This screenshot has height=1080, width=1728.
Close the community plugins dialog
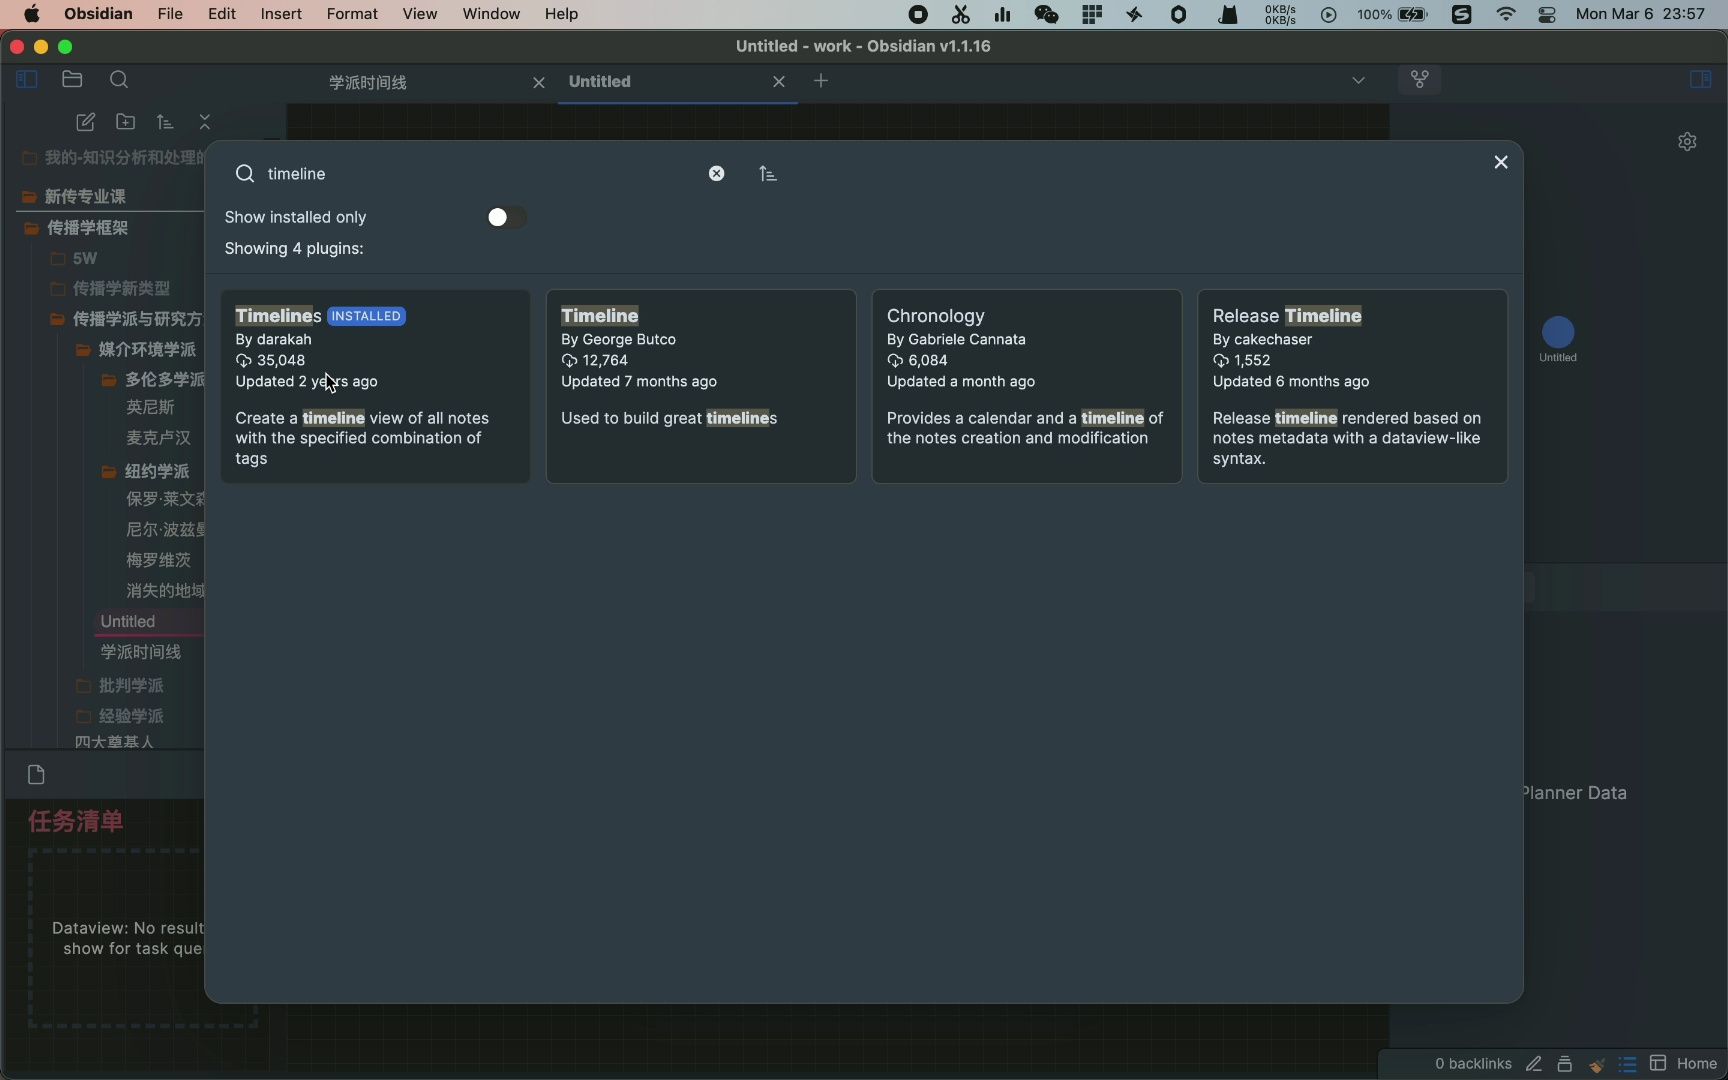pos(1501,162)
